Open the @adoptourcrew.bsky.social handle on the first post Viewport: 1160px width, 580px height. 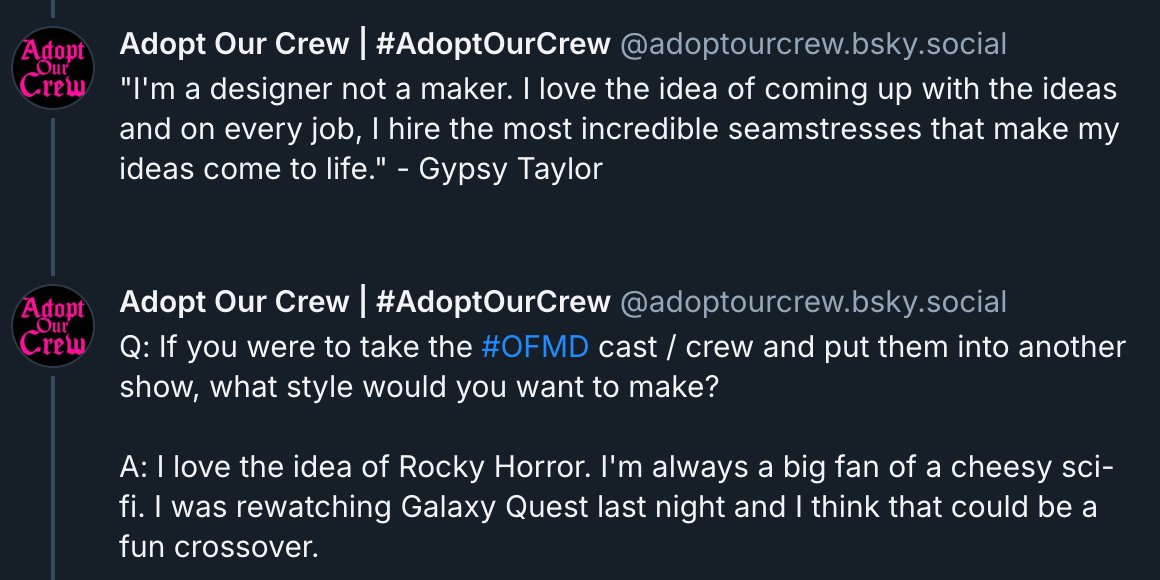click(813, 44)
